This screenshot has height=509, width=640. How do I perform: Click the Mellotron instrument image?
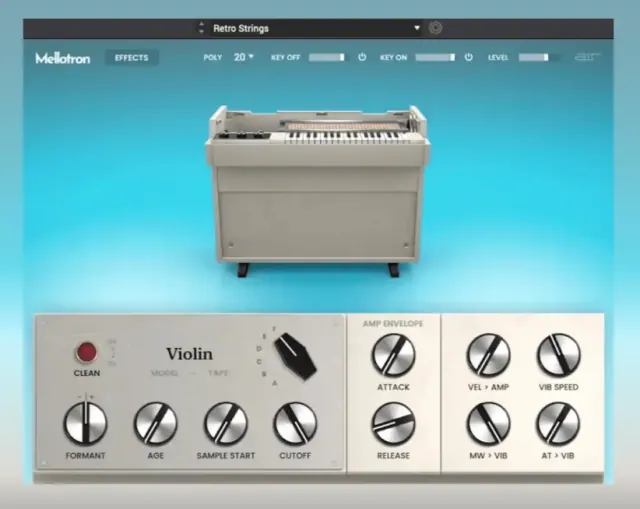[317, 190]
